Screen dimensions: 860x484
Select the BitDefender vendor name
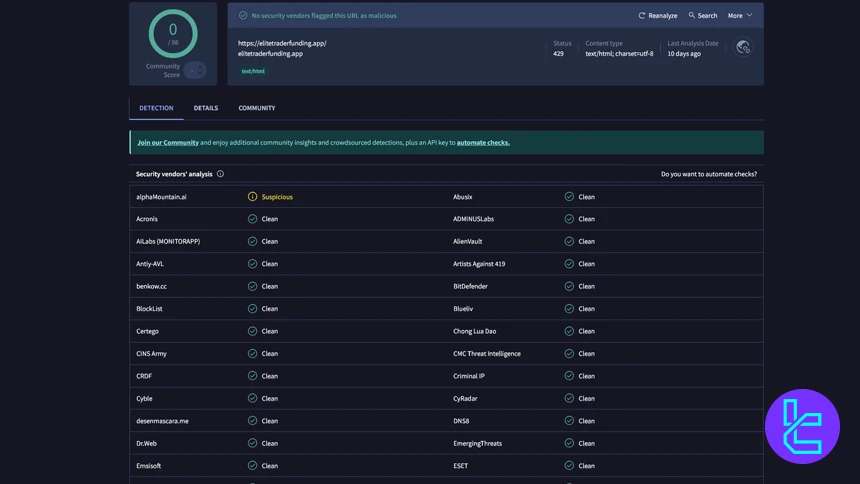[470, 286]
